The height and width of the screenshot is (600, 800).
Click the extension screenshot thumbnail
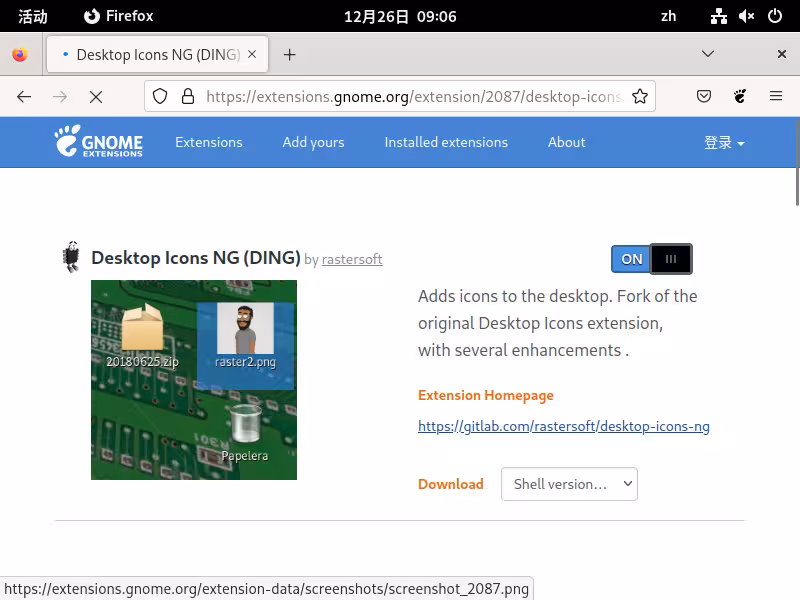(x=194, y=380)
